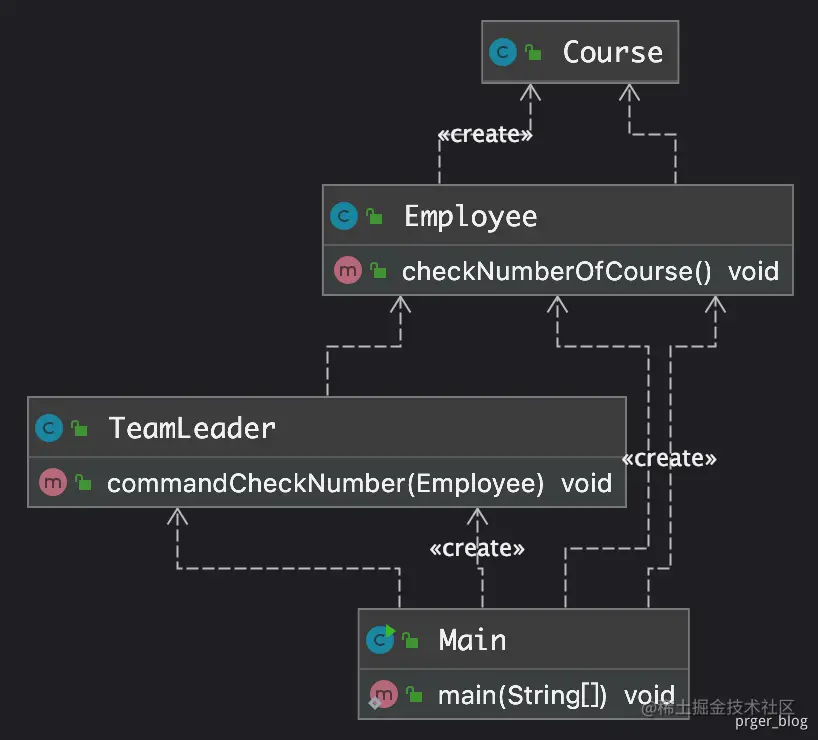
Task: Click the static method icon for main(String[])
Action: point(383,695)
